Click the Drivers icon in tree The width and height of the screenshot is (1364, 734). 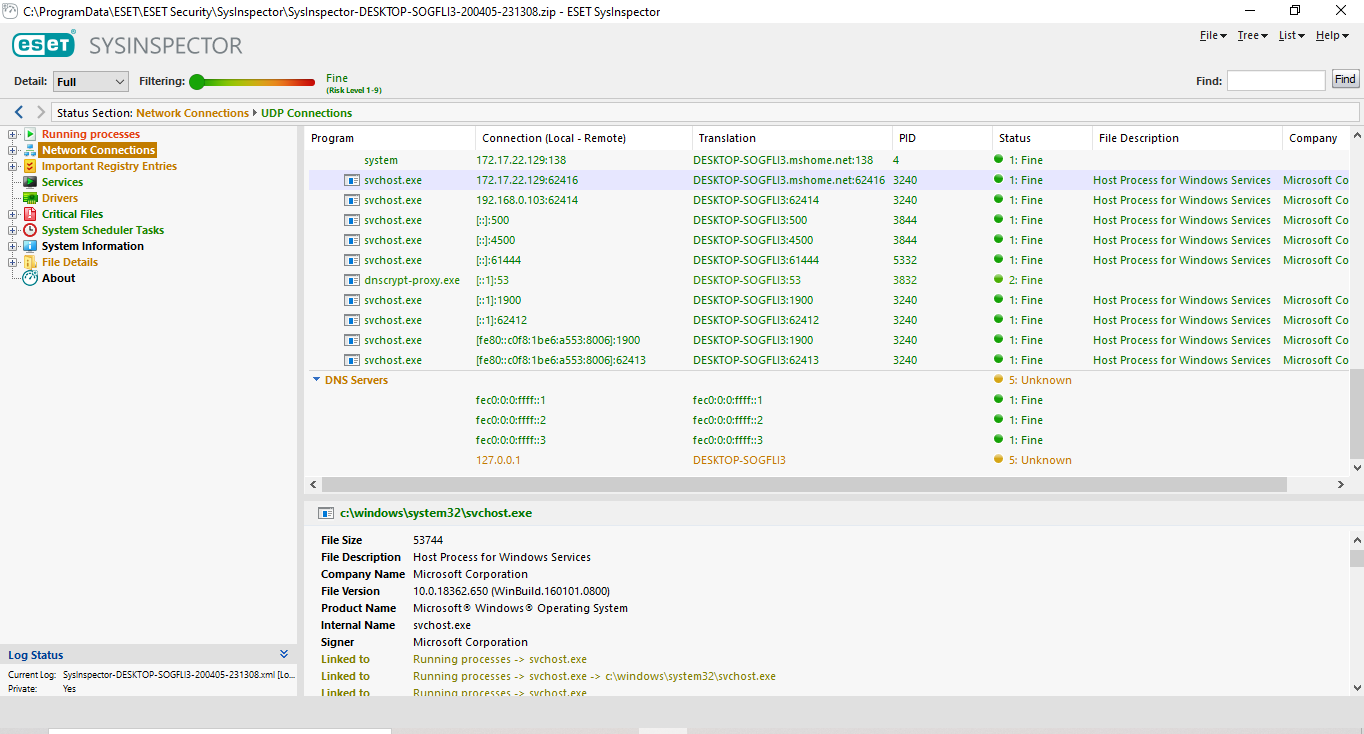30,198
